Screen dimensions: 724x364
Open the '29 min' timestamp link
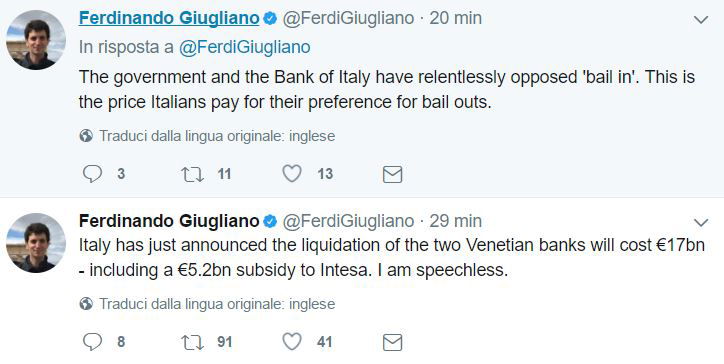456,221
